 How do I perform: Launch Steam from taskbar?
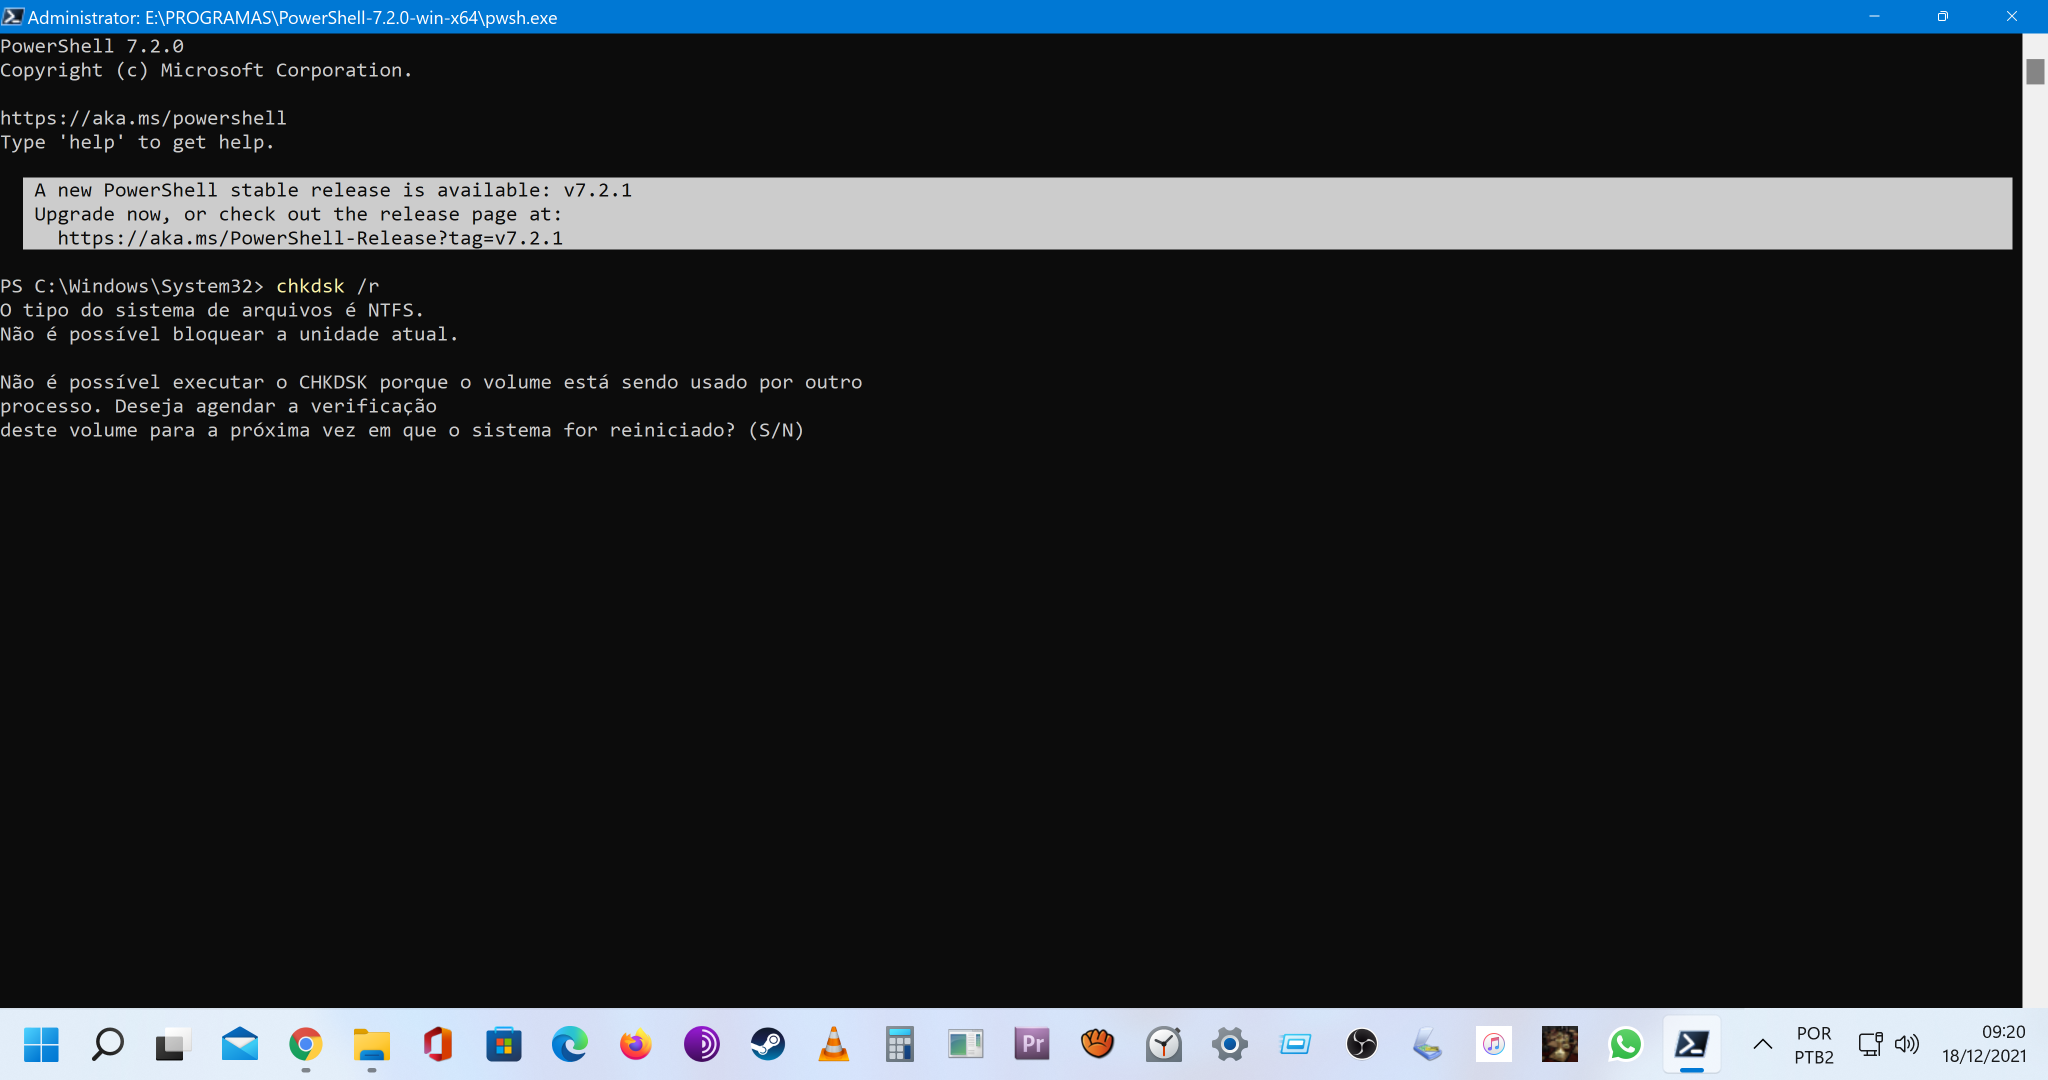tap(767, 1045)
